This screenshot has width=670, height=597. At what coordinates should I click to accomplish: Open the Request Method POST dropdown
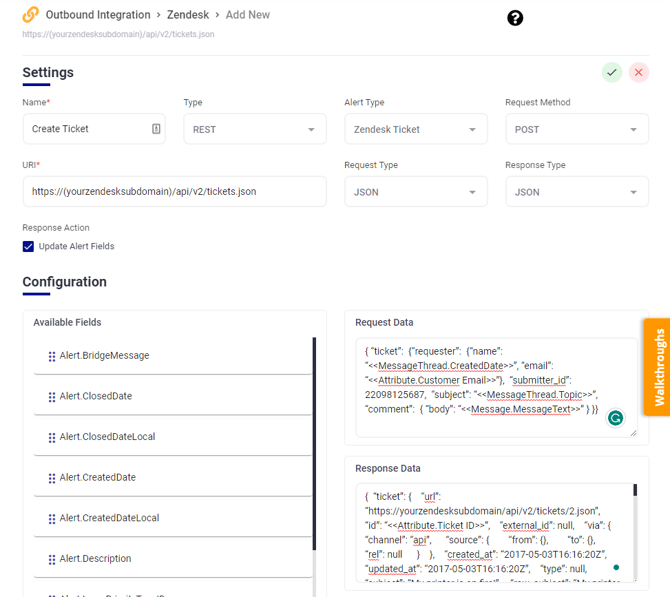tap(576, 129)
